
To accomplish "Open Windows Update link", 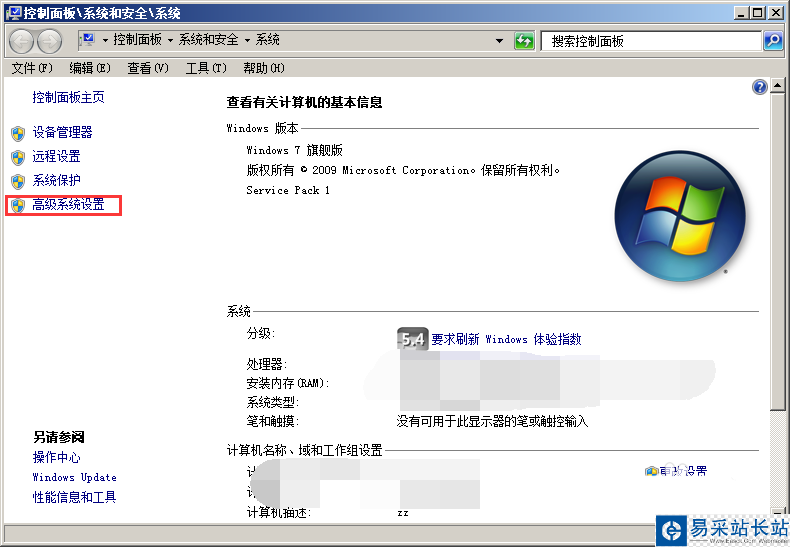I will click(x=75, y=477).
